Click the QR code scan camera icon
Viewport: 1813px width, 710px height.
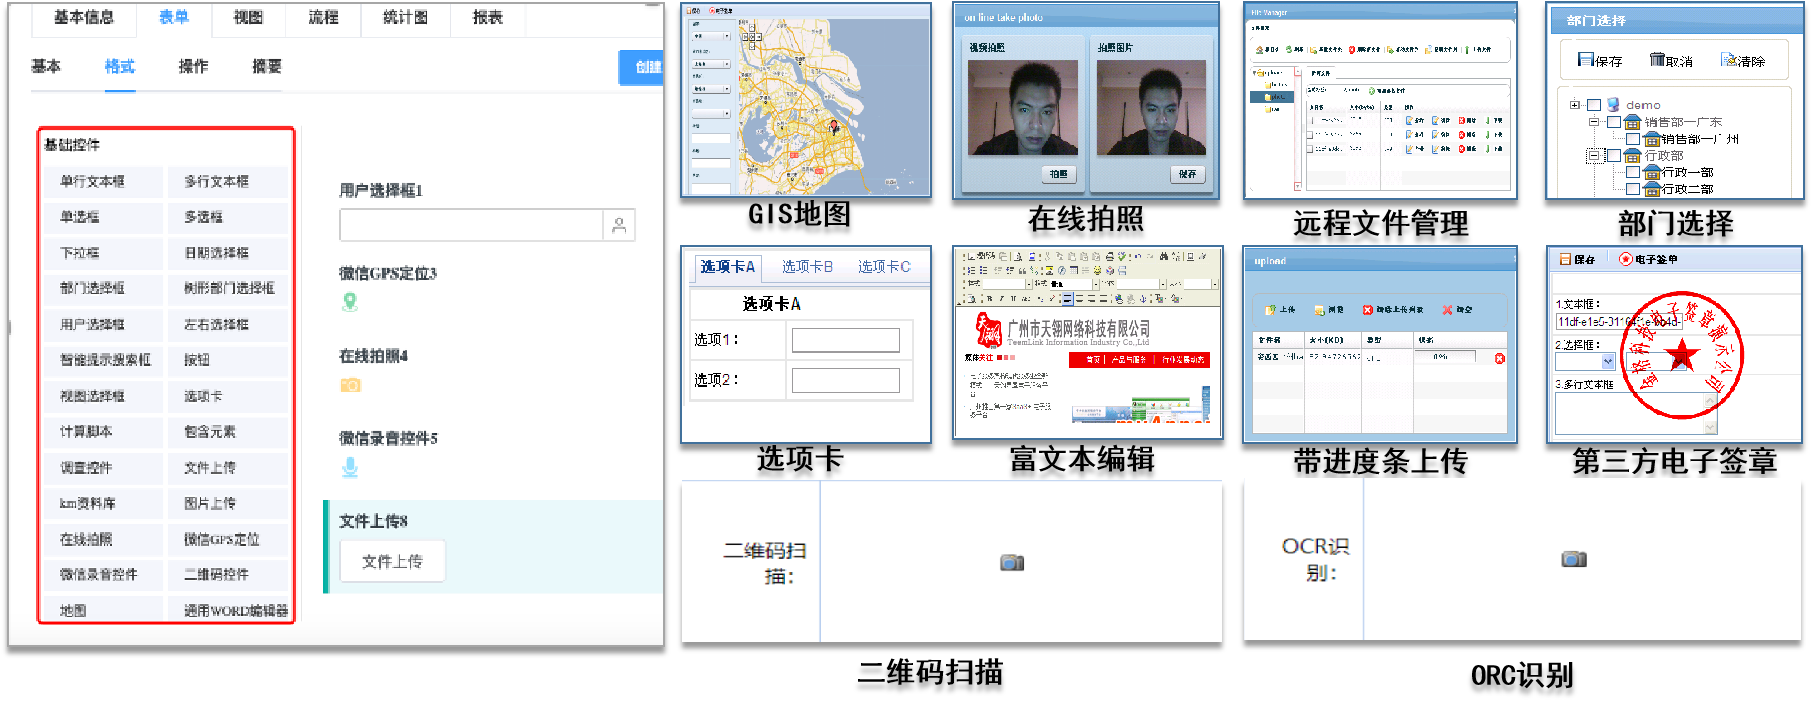click(1012, 563)
